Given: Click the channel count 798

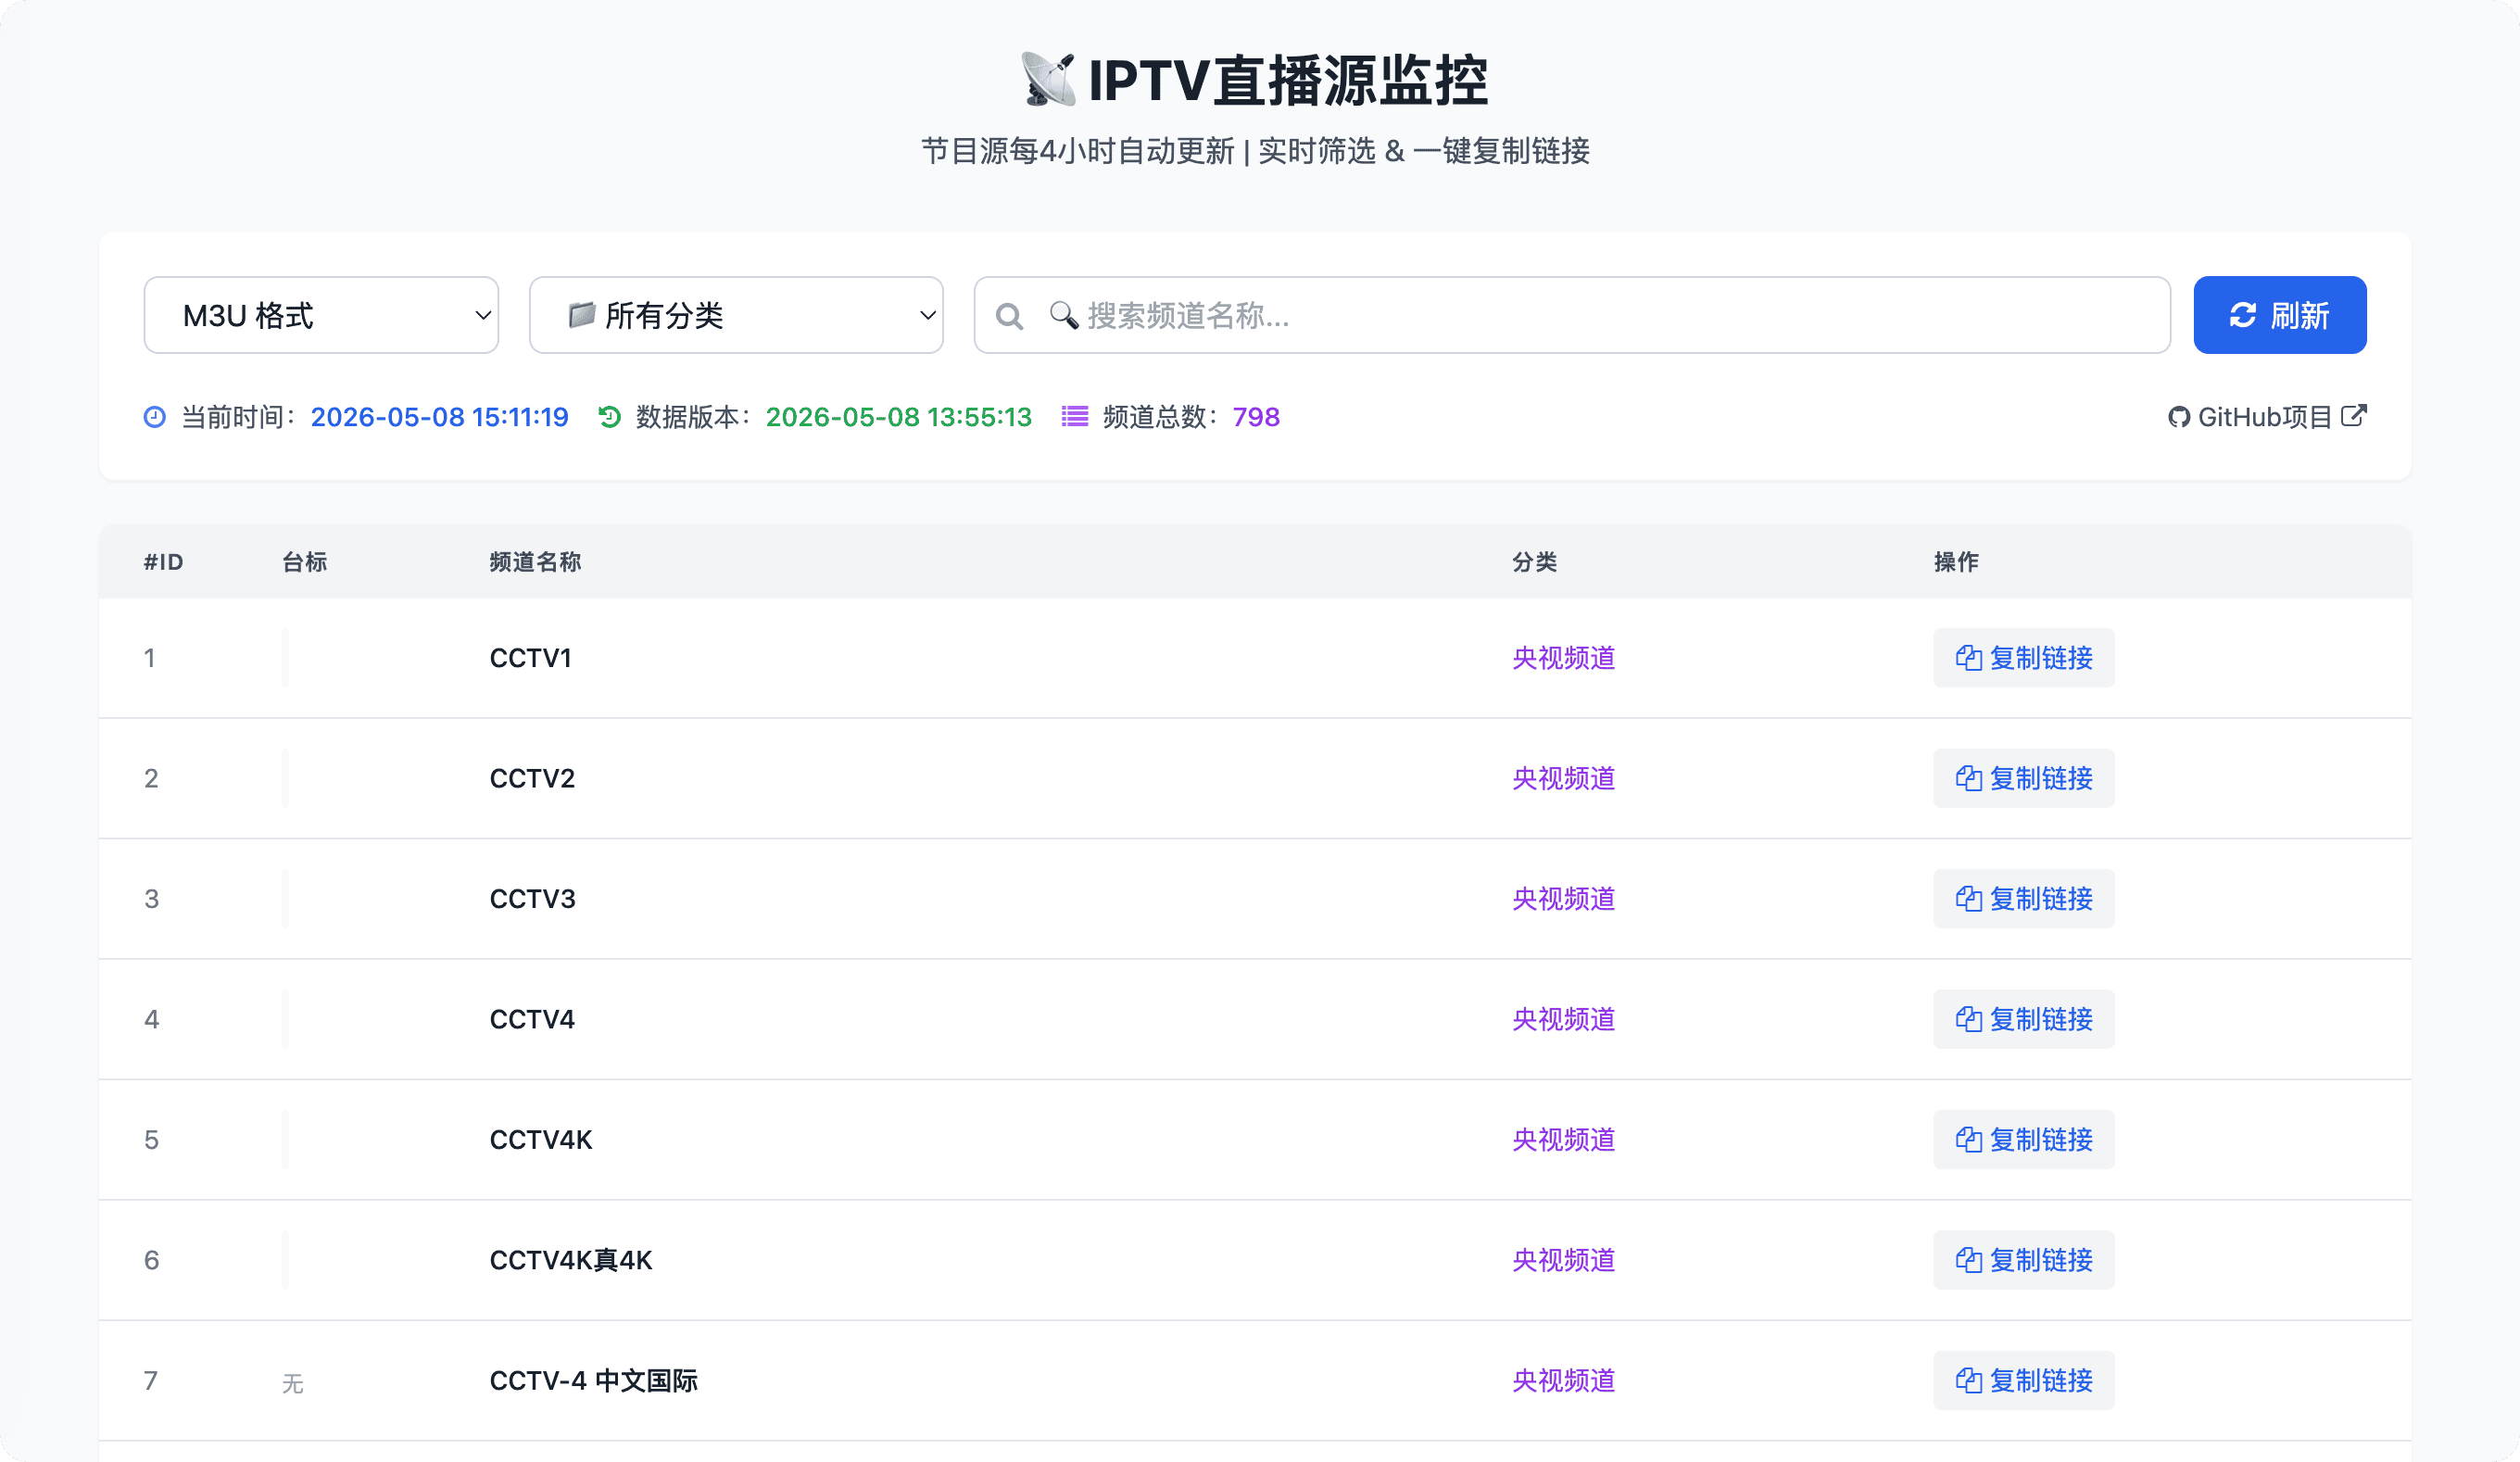Looking at the screenshot, I should click(1256, 417).
